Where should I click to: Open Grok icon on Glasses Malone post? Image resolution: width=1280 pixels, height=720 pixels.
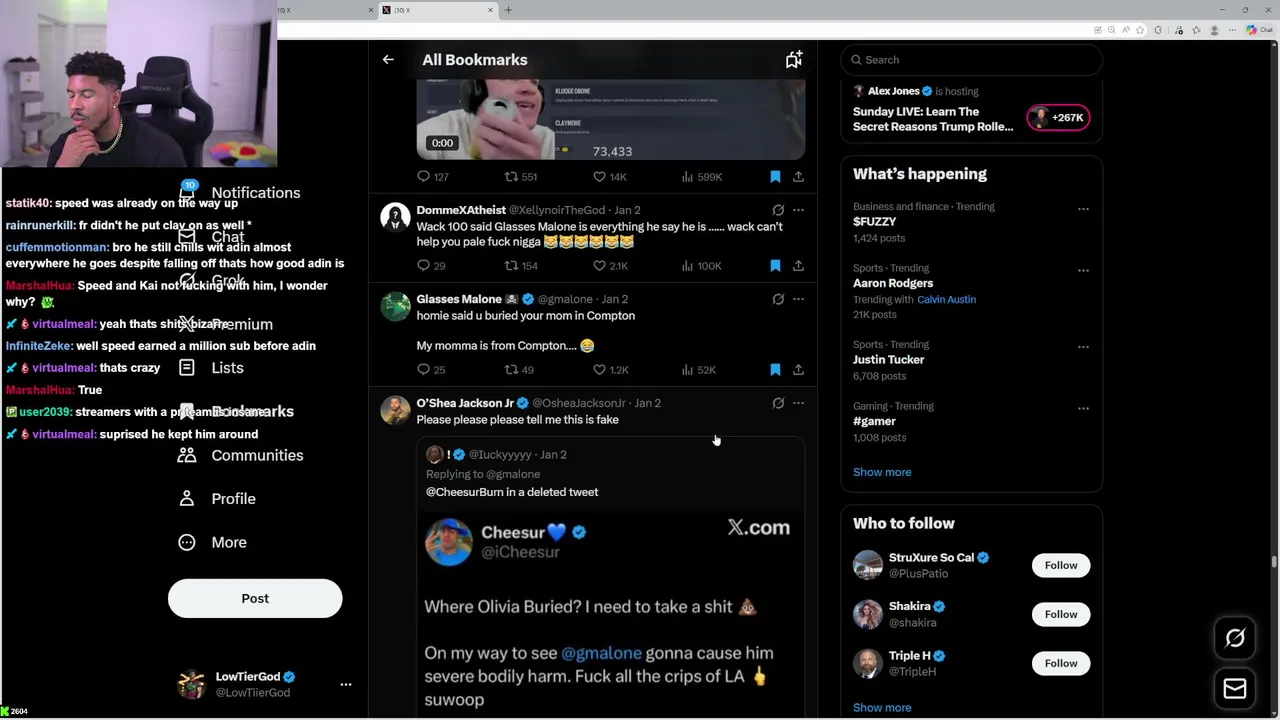tap(778, 299)
